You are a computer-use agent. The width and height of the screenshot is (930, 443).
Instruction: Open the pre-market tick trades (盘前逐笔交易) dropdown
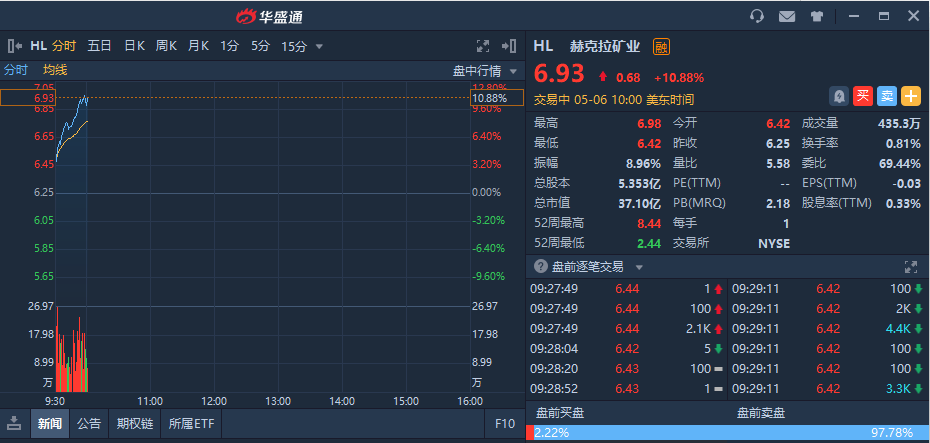(x=639, y=267)
